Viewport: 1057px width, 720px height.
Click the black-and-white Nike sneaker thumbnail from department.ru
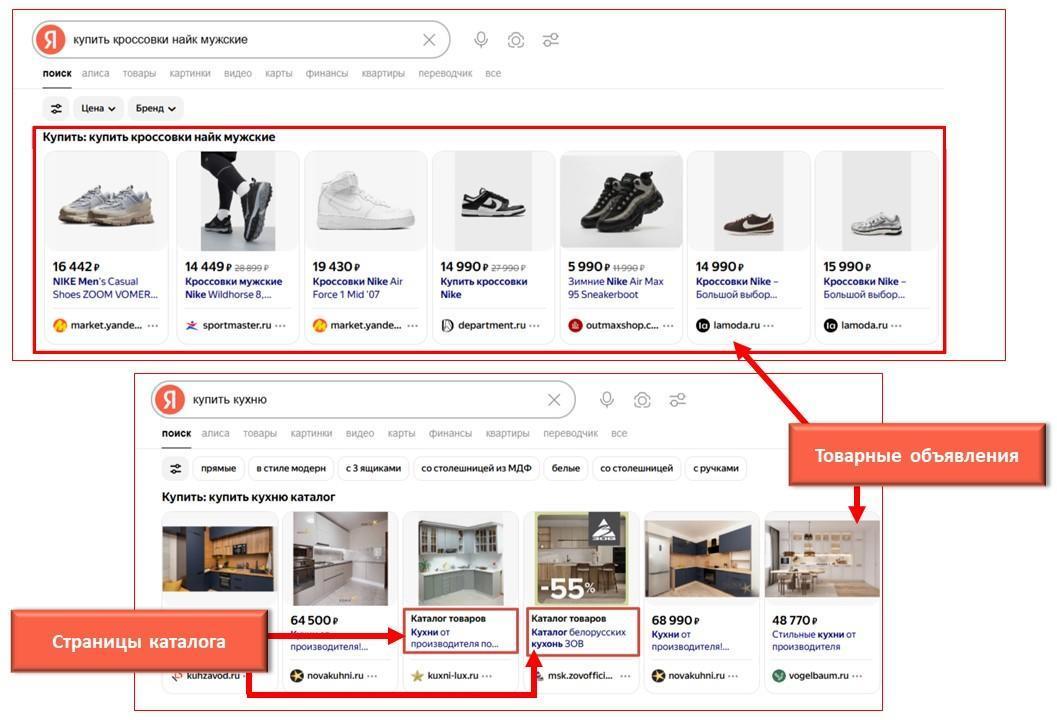[x=493, y=201]
